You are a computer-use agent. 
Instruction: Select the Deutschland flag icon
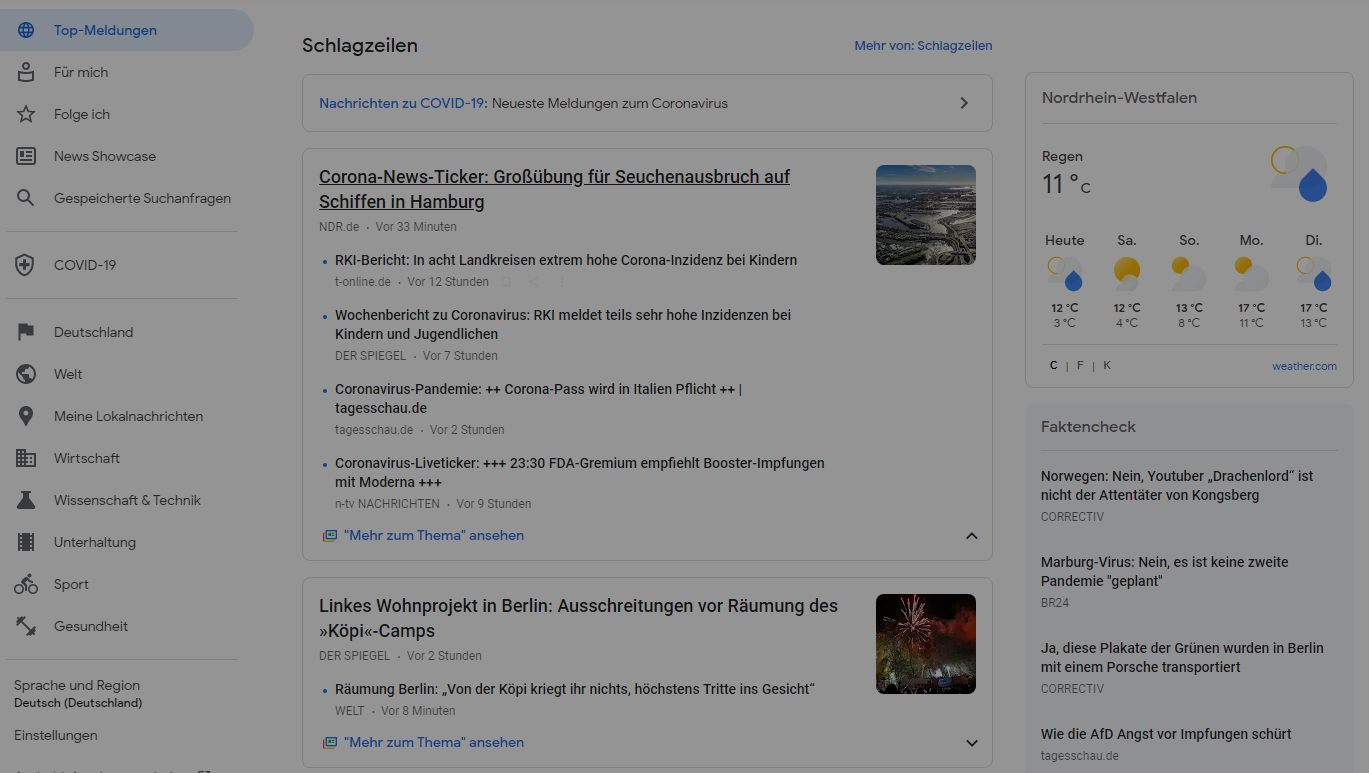point(26,332)
